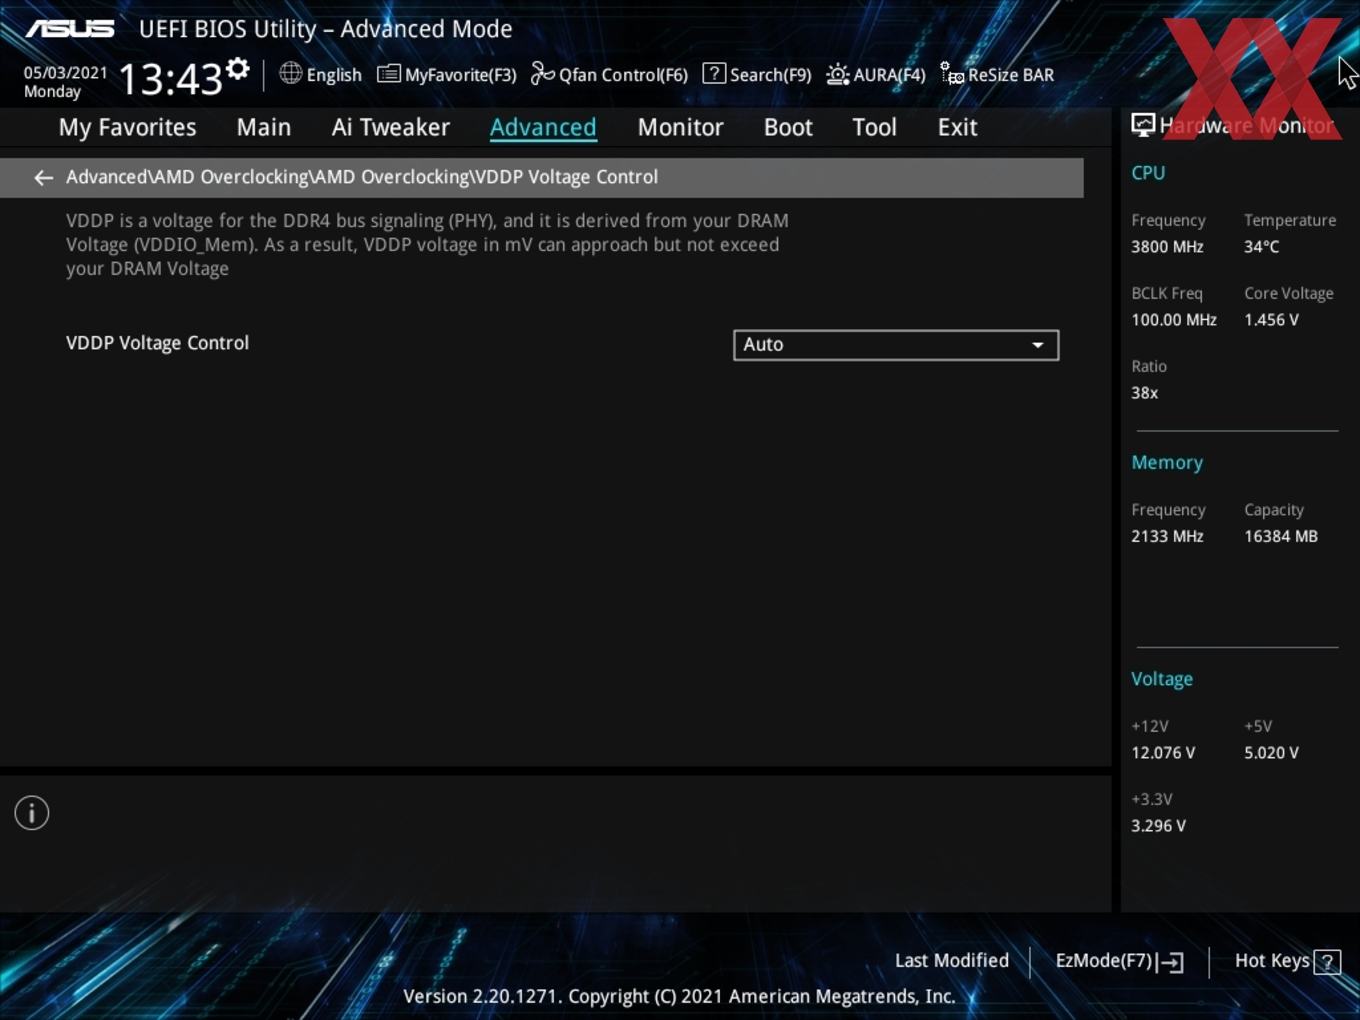The width and height of the screenshot is (1360, 1020).
Task: Click the version copyright text at bottom
Action: (x=679, y=997)
